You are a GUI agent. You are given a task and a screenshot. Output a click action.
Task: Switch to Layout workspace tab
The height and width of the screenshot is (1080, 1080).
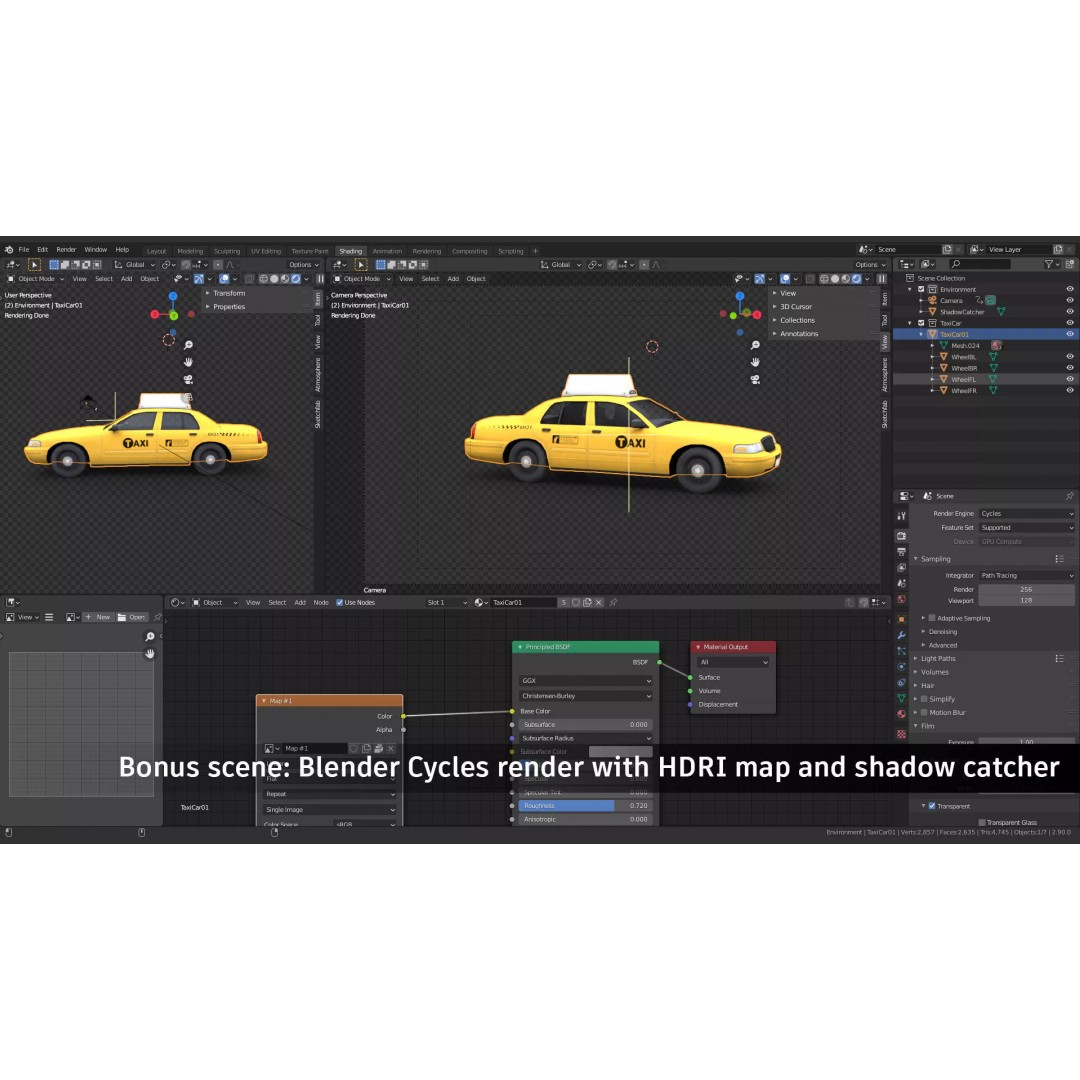coord(156,251)
